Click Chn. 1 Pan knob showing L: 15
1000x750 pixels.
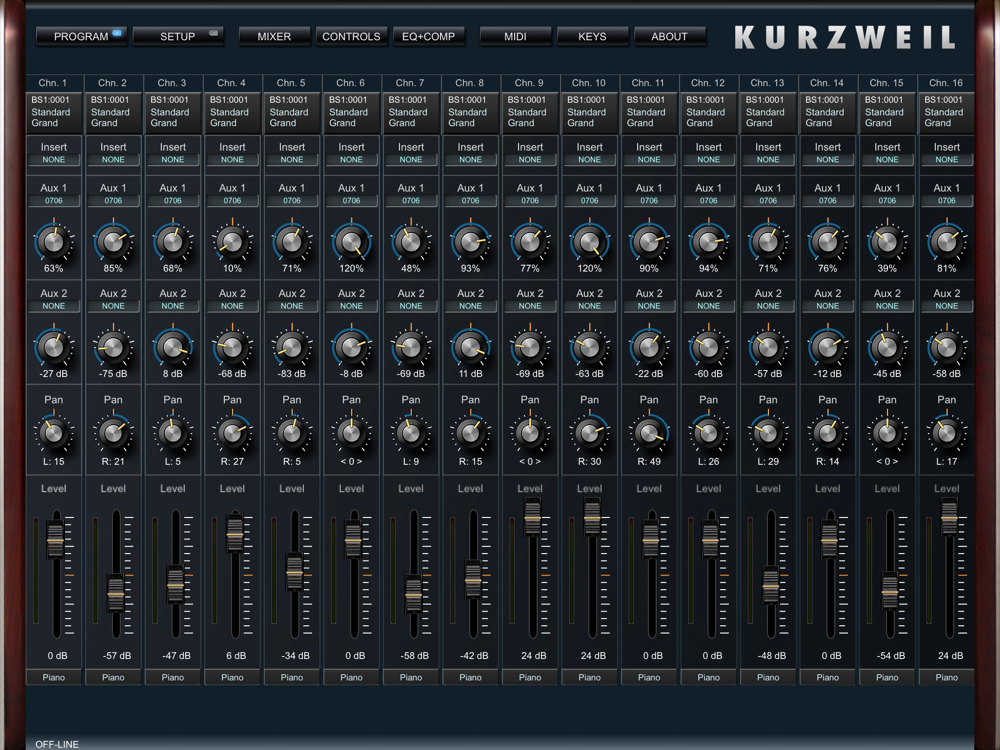click(x=54, y=434)
